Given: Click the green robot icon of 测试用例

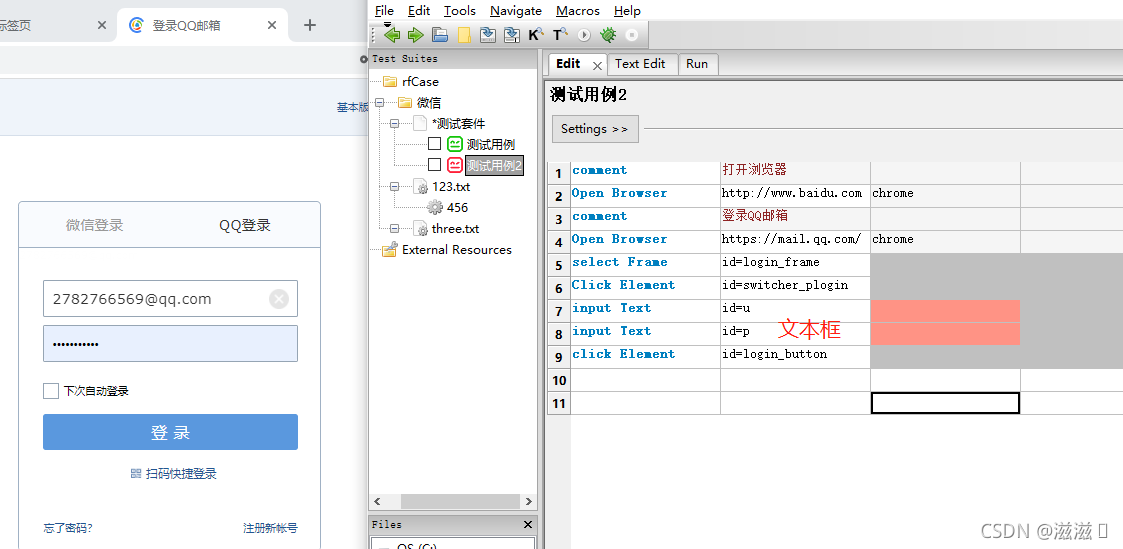Looking at the screenshot, I should click(455, 144).
